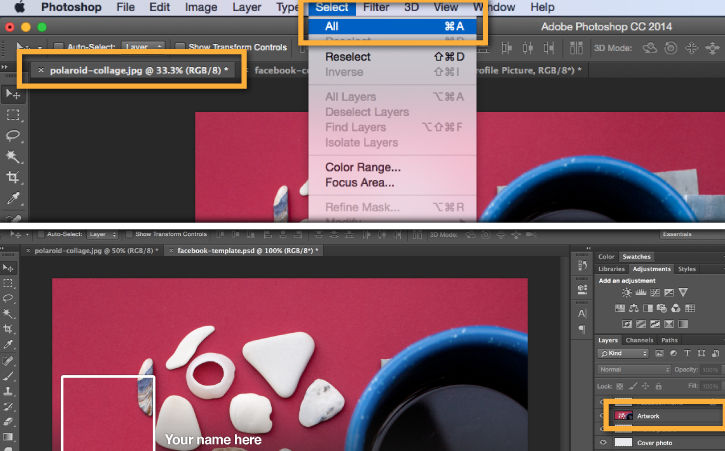Select the Magic Wand tool in the upper screenshot
Screen dimensions: 725x451
(12, 156)
